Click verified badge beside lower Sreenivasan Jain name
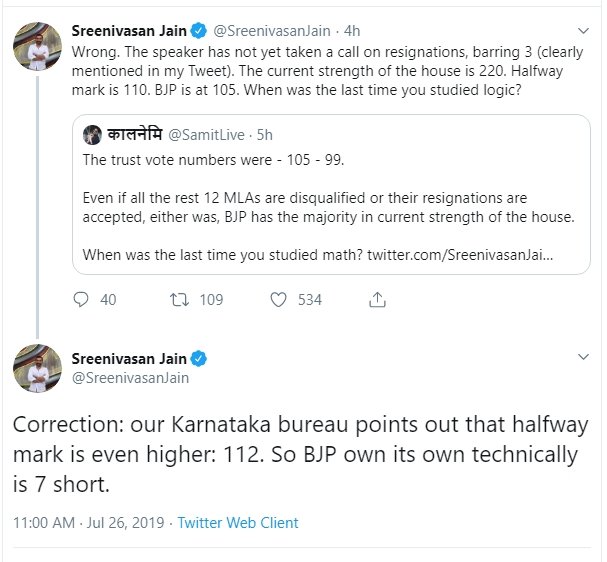The height and width of the screenshot is (562, 607). pos(200,358)
